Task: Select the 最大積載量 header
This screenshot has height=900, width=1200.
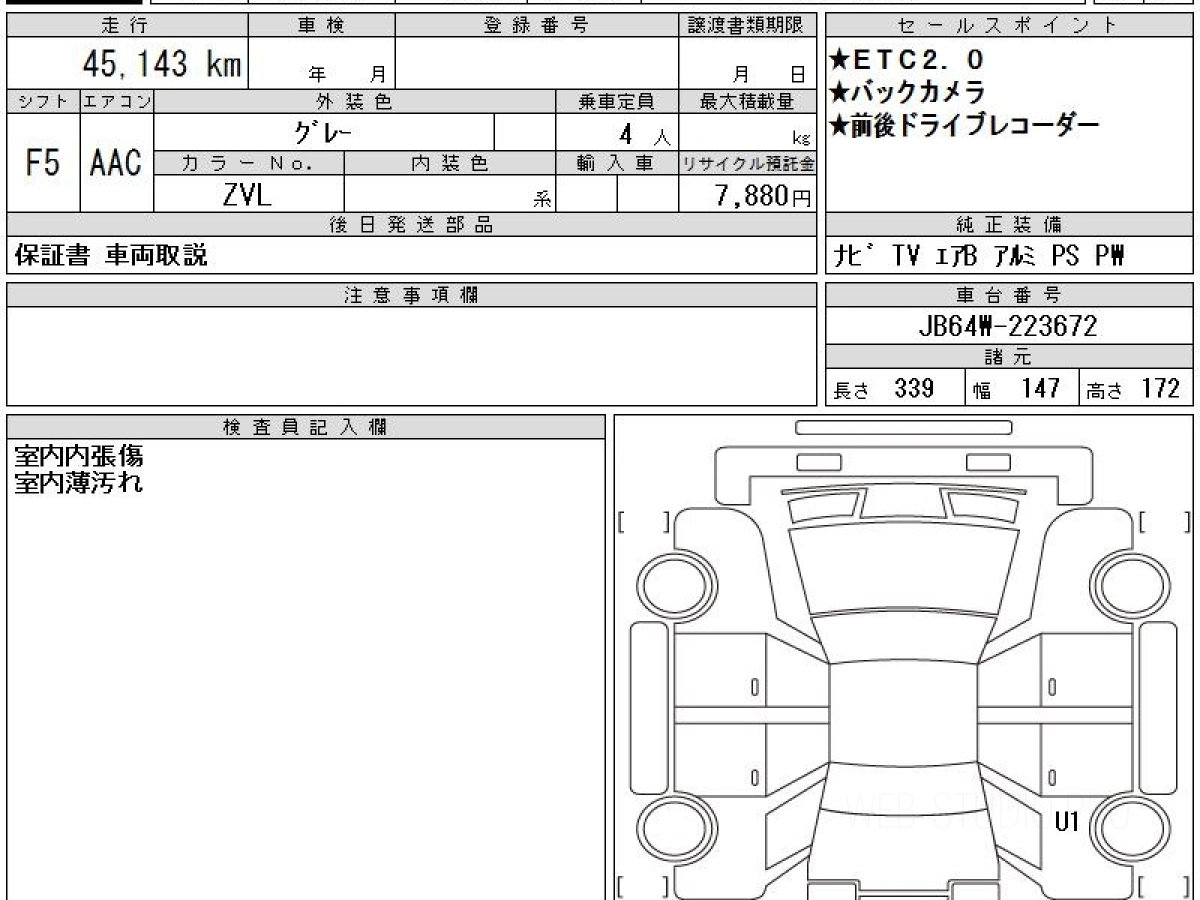Action: tap(747, 101)
